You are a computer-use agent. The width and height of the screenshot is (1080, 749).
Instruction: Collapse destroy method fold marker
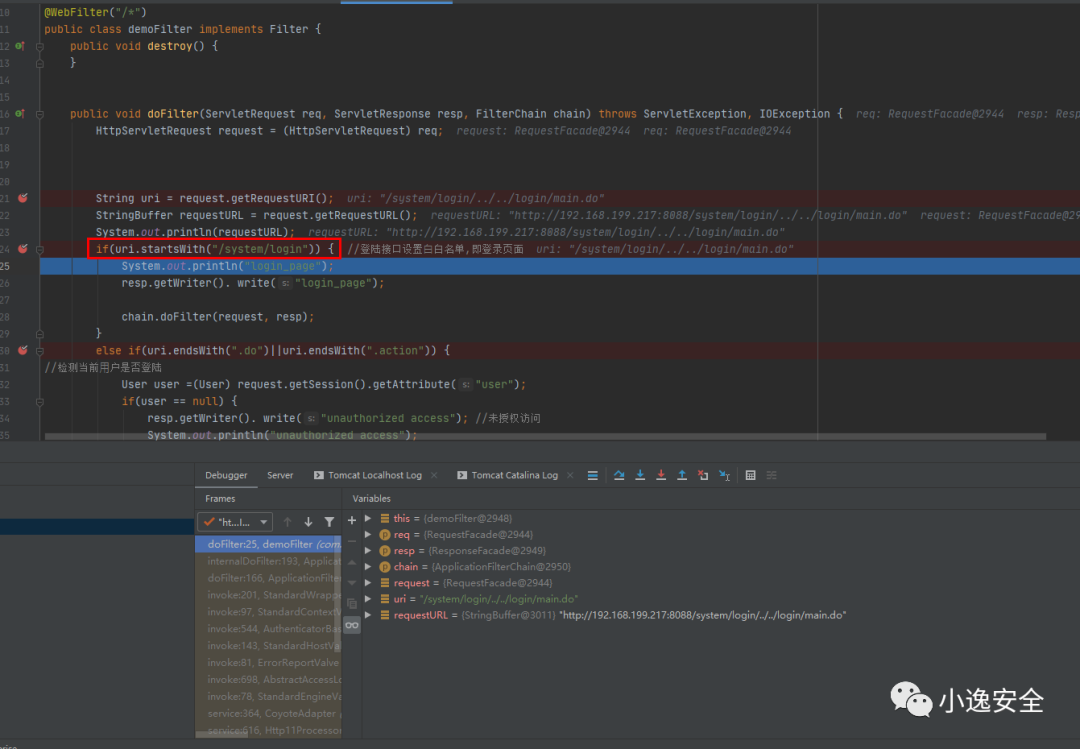[x=40, y=47]
